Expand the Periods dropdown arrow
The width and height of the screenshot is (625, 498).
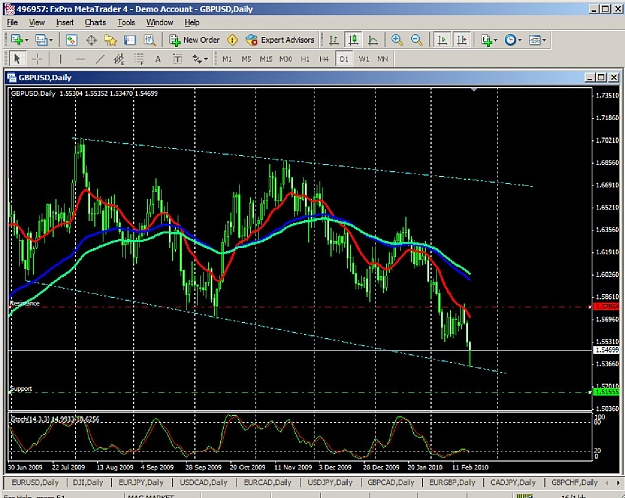point(520,40)
